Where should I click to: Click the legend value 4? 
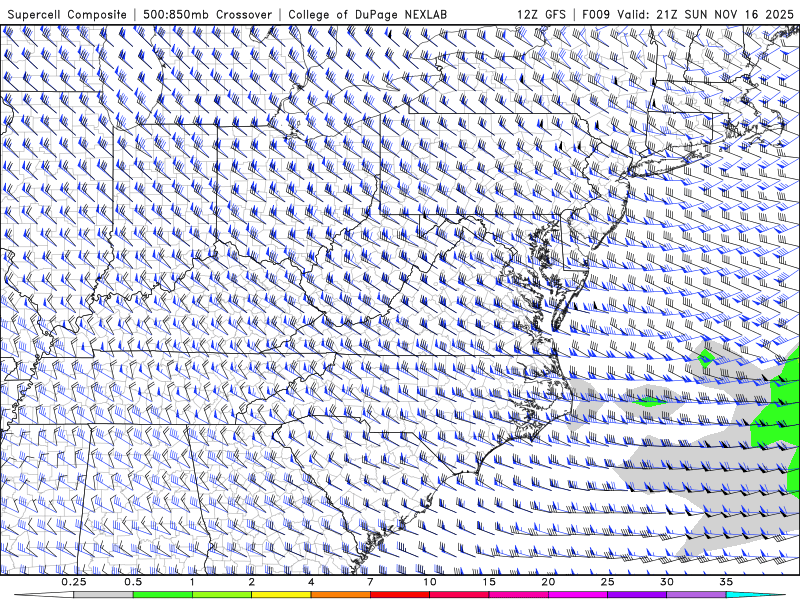(x=311, y=582)
